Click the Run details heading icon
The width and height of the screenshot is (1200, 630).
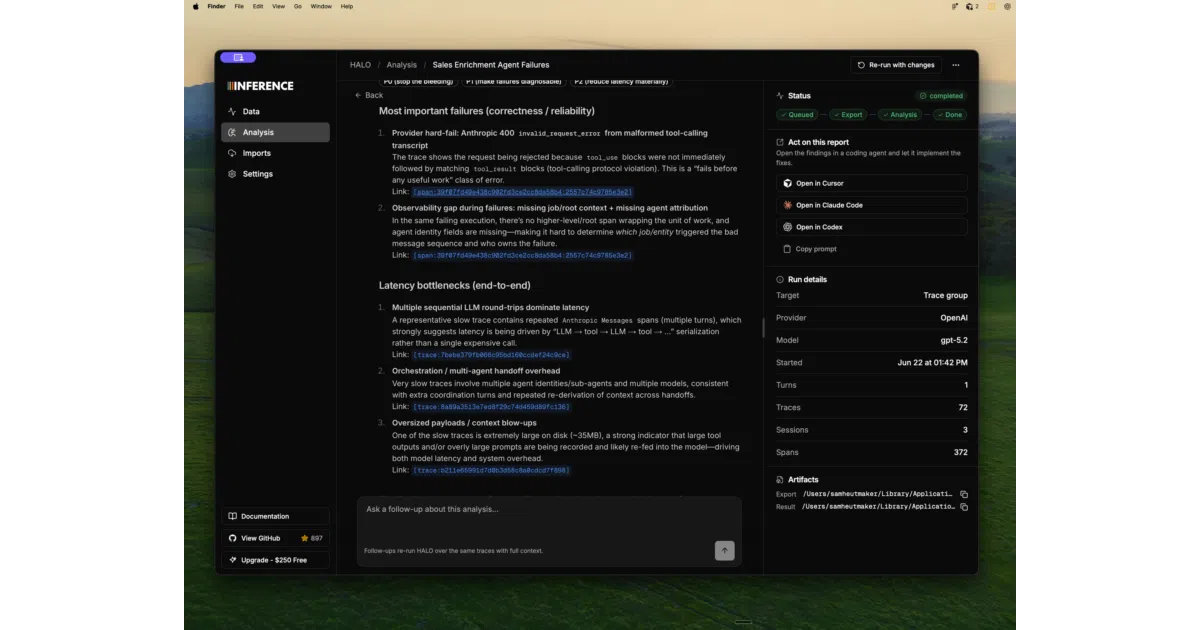tap(781, 279)
